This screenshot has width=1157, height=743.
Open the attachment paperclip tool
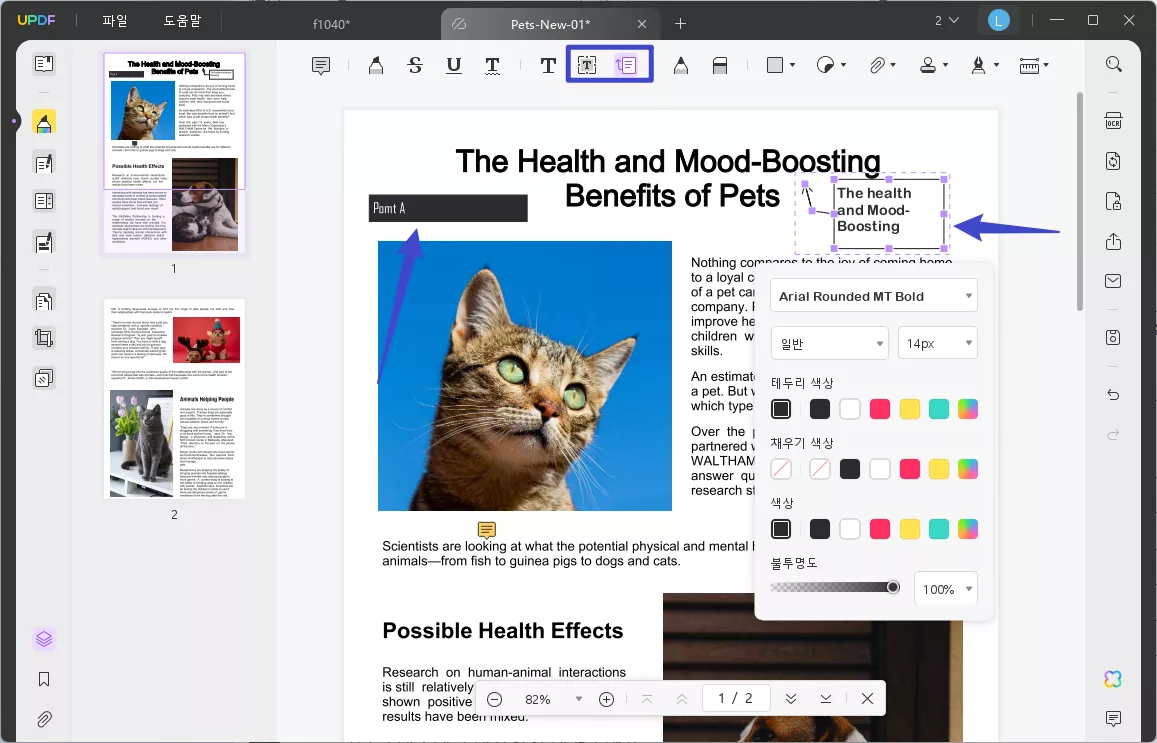(876, 66)
